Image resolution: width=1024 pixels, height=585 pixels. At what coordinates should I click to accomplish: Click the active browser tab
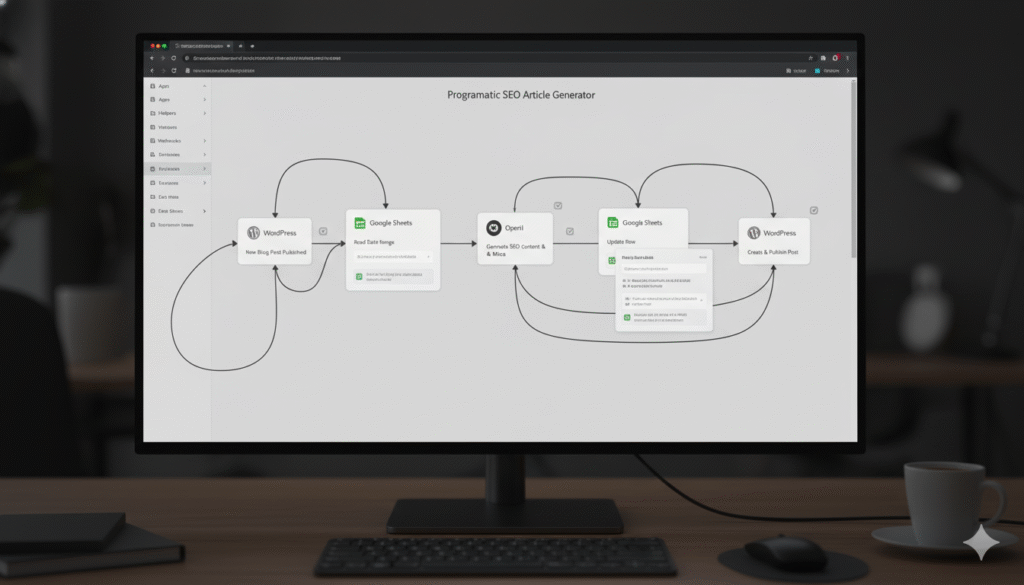coord(202,46)
